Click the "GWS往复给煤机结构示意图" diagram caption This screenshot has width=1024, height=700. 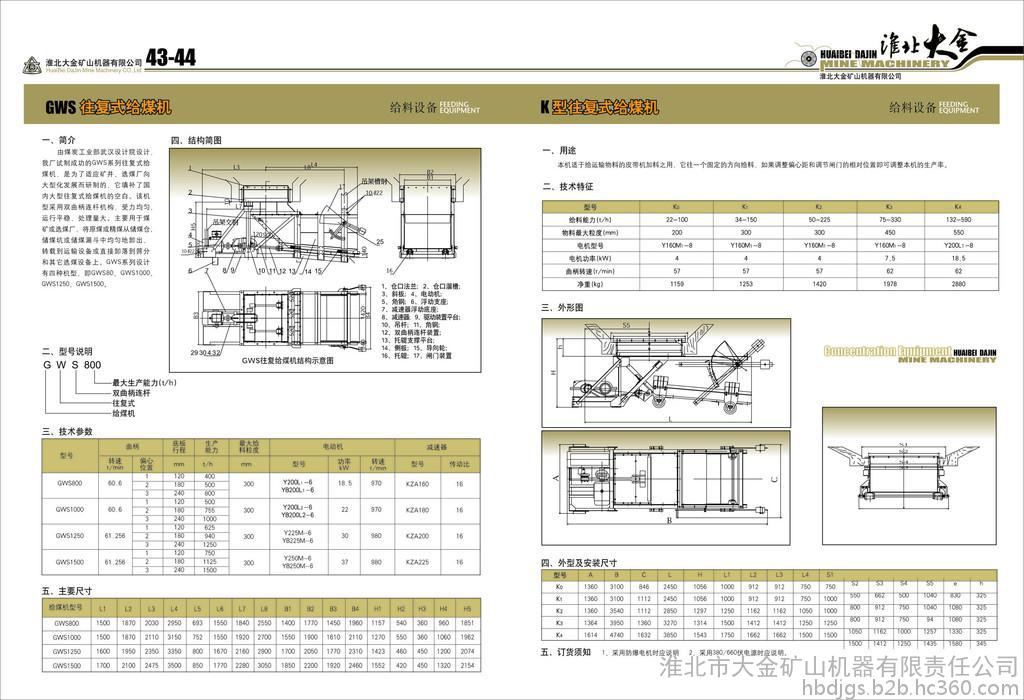coord(287,360)
